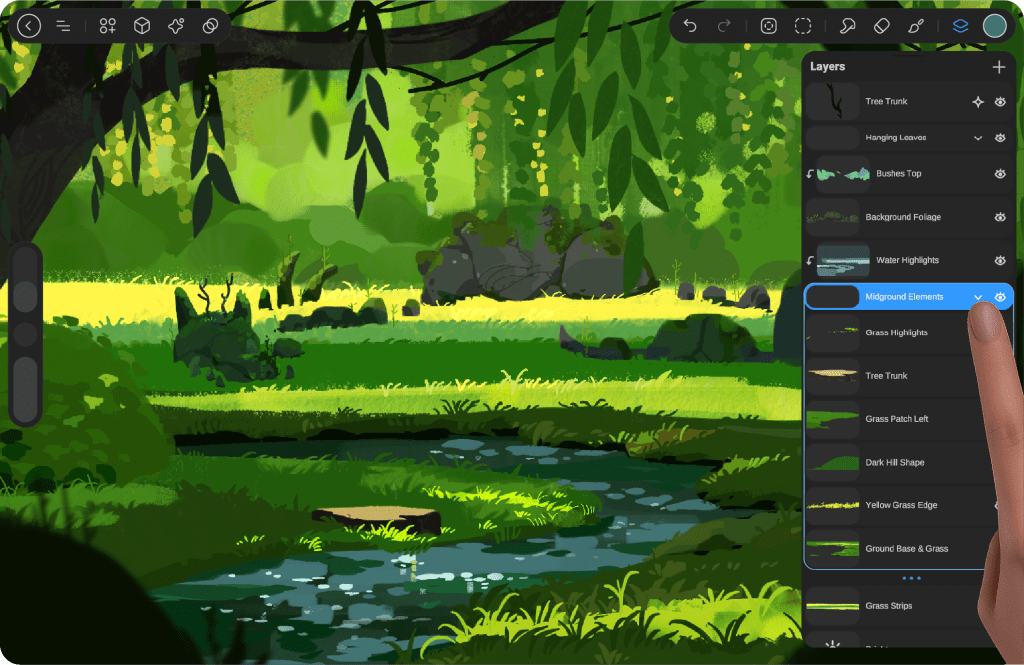Open the hamburger menu in top toolbar

(63, 26)
